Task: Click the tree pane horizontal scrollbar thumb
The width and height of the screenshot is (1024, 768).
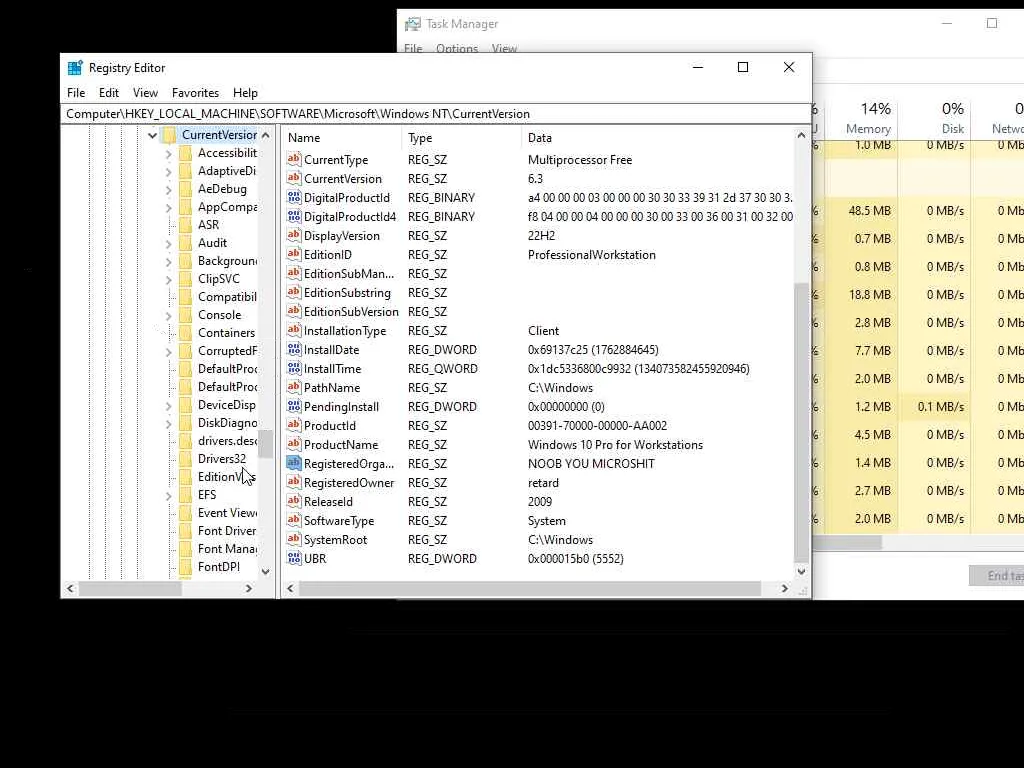Action: pyautogui.click(x=130, y=588)
